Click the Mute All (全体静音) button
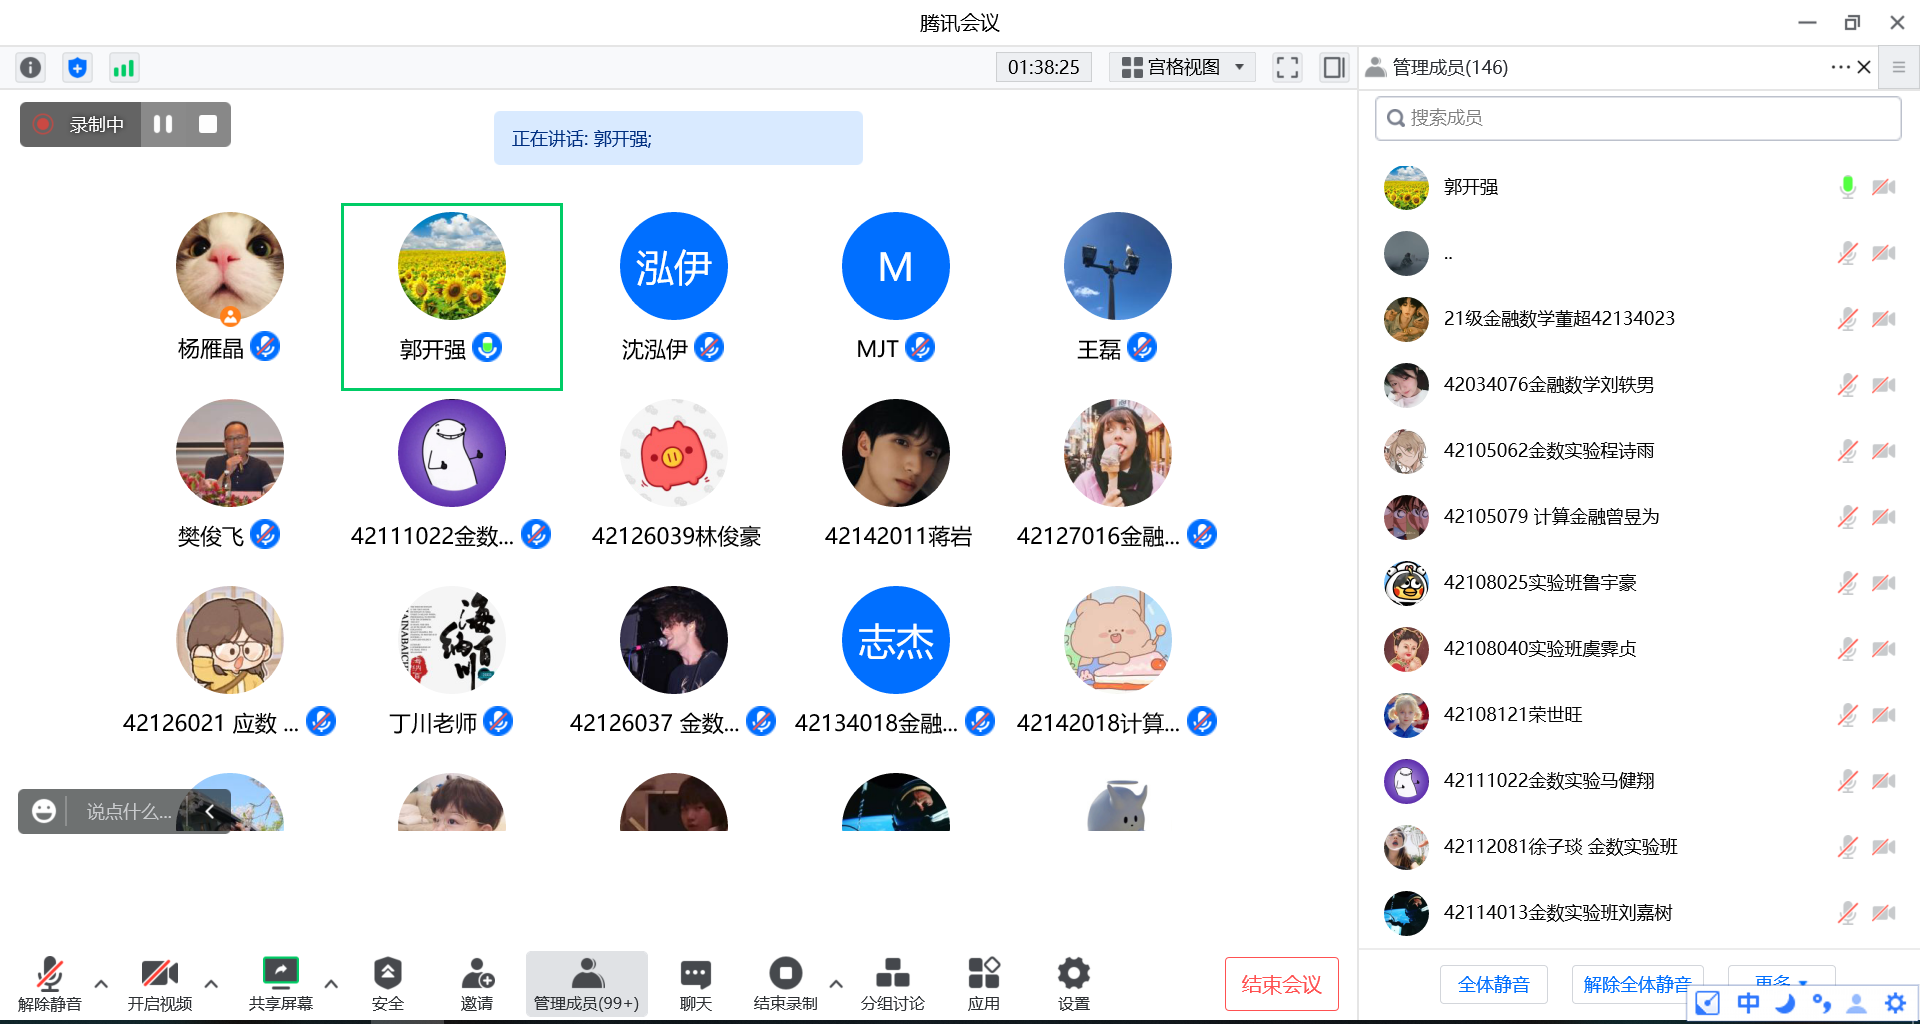Image resolution: width=1920 pixels, height=1024 pixels. pos(1493,984)
